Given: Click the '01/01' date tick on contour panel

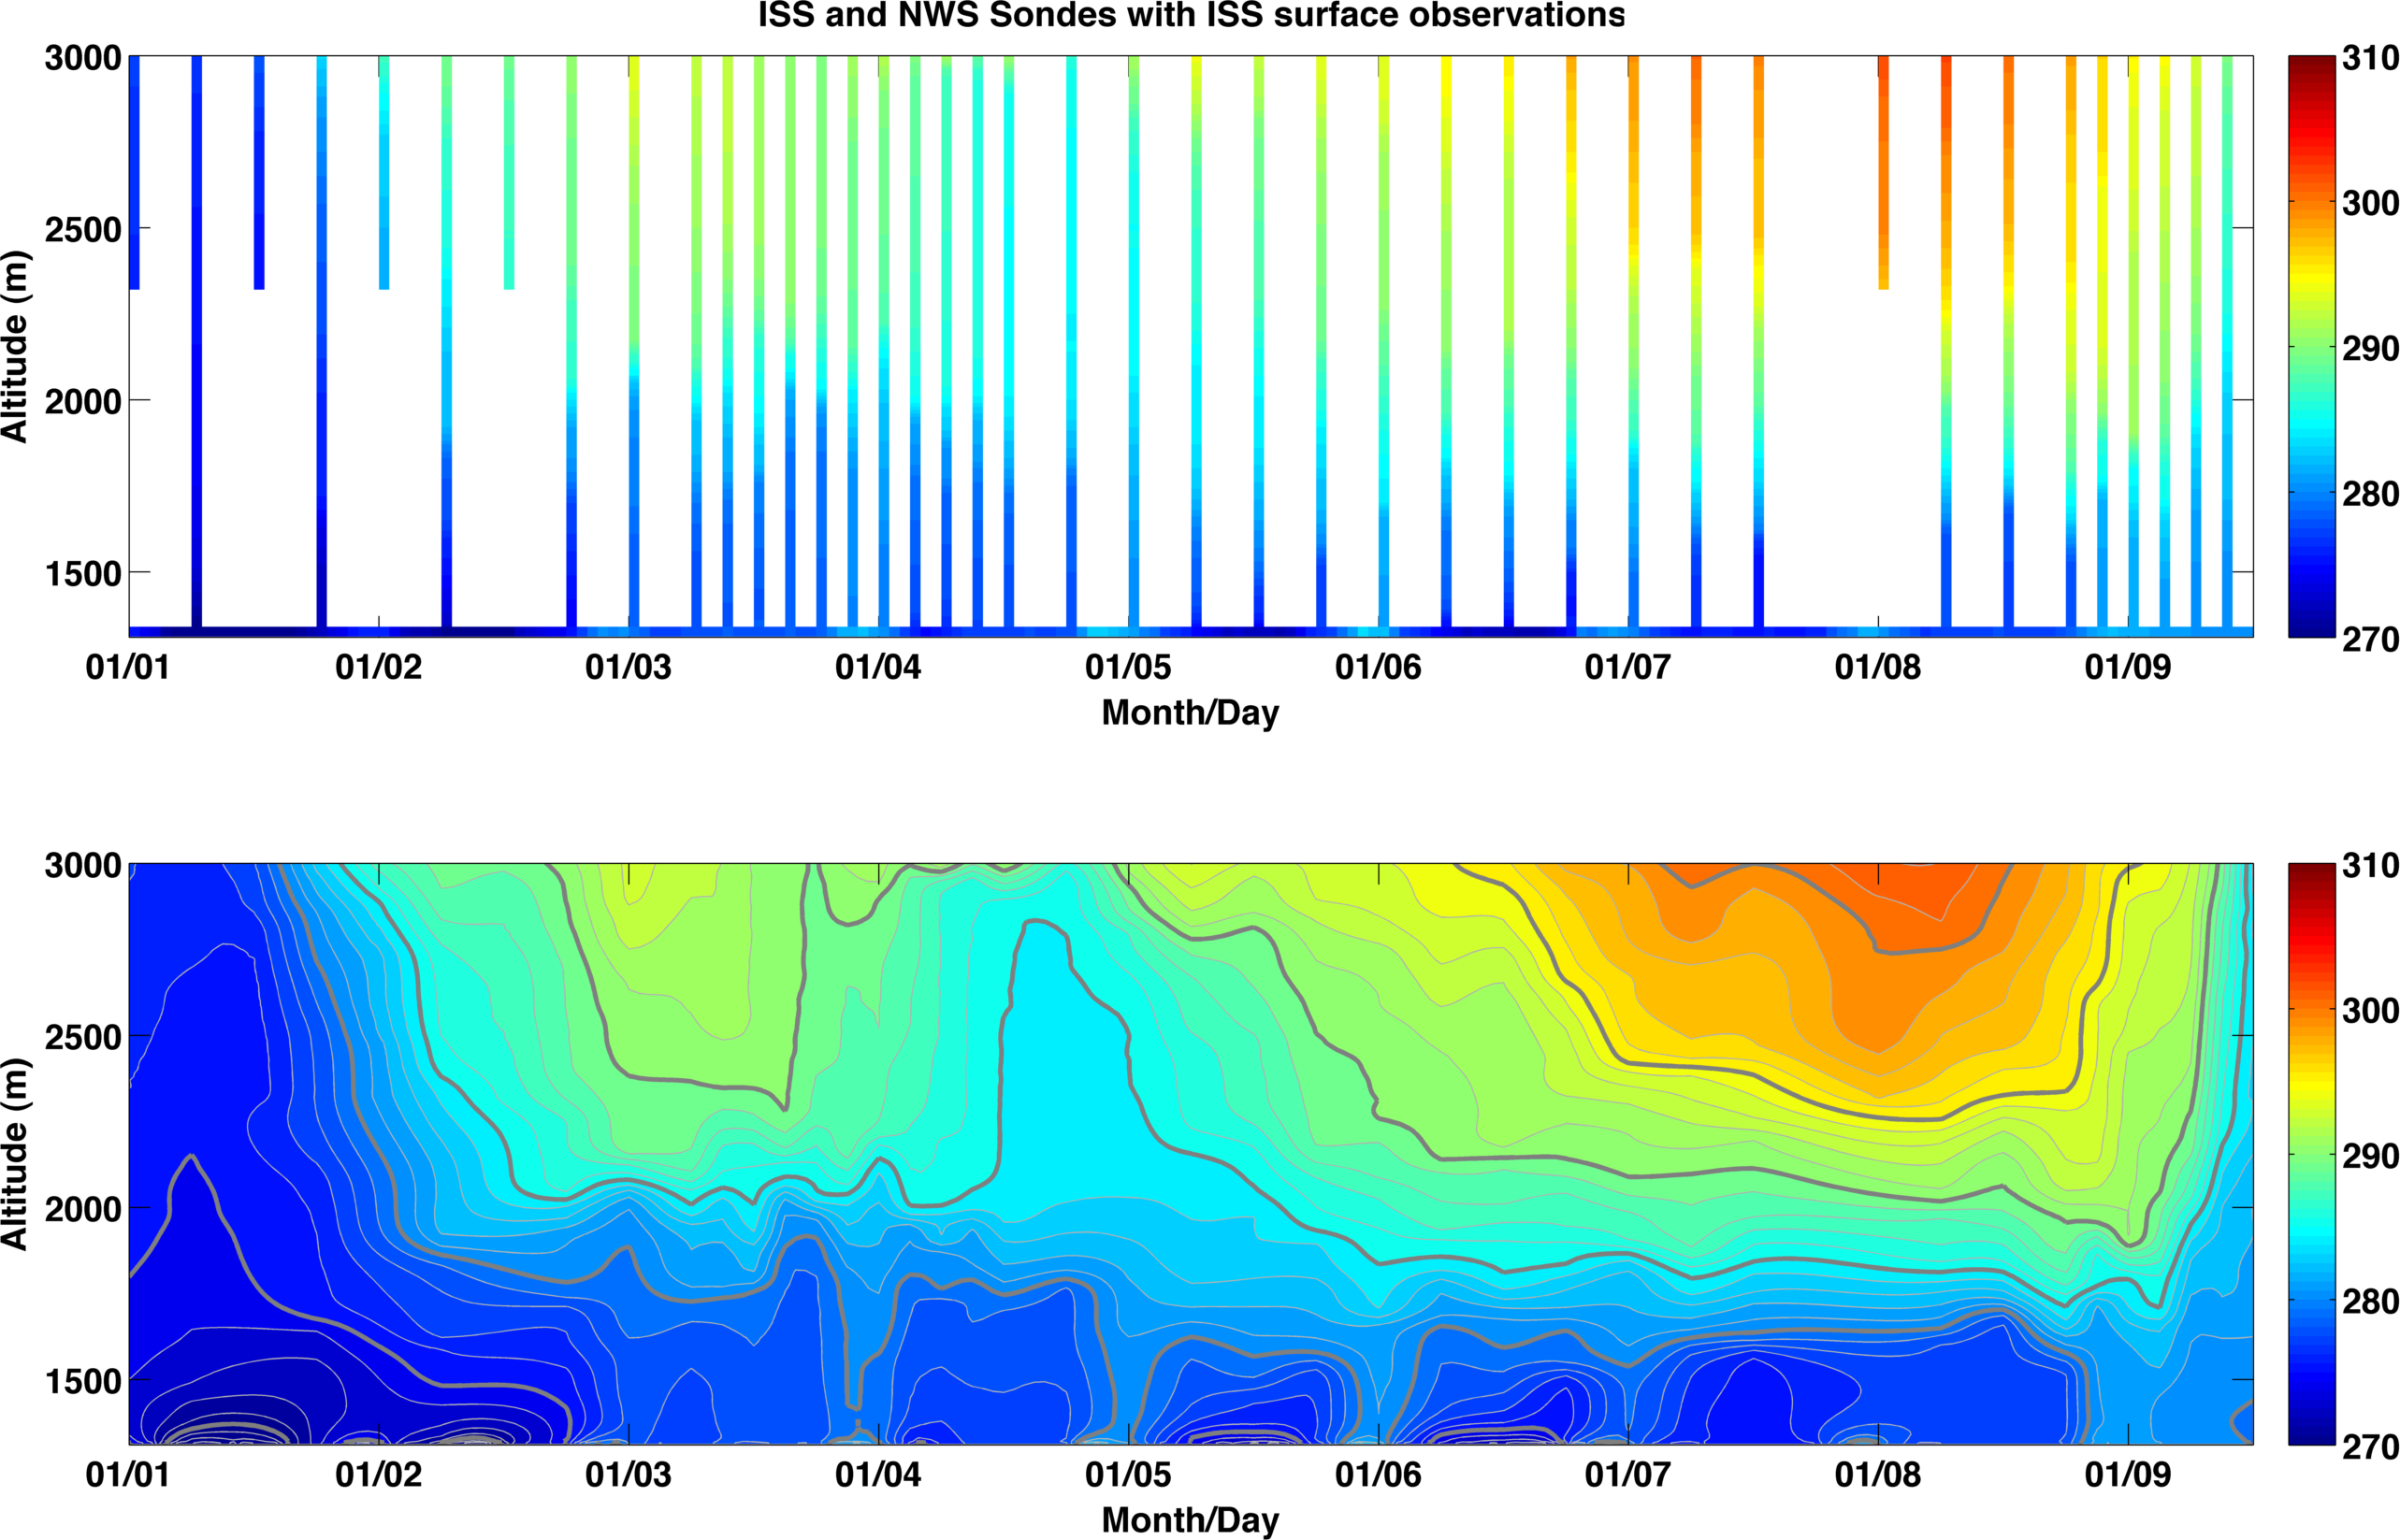Looking at the screenshot, I should [128, 1474].
